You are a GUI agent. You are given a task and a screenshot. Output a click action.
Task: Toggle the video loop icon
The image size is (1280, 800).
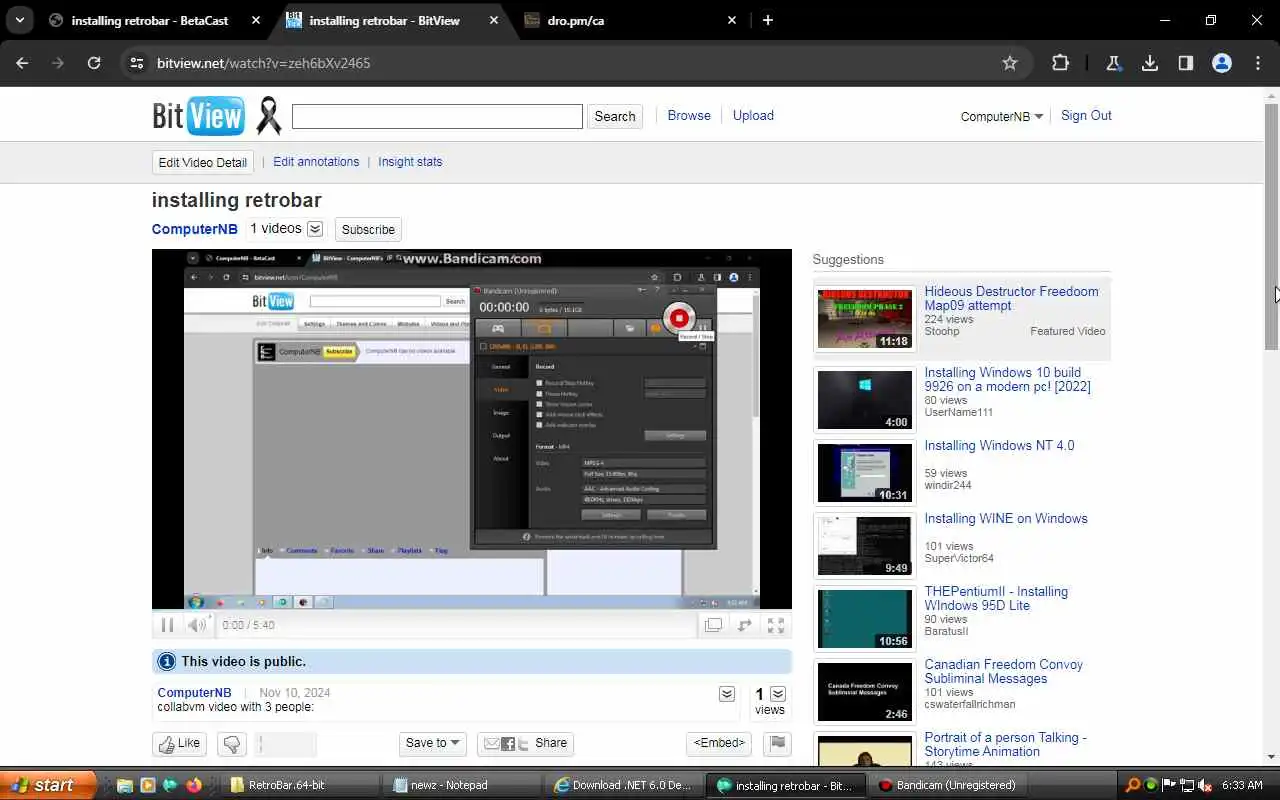click(745, 625)
